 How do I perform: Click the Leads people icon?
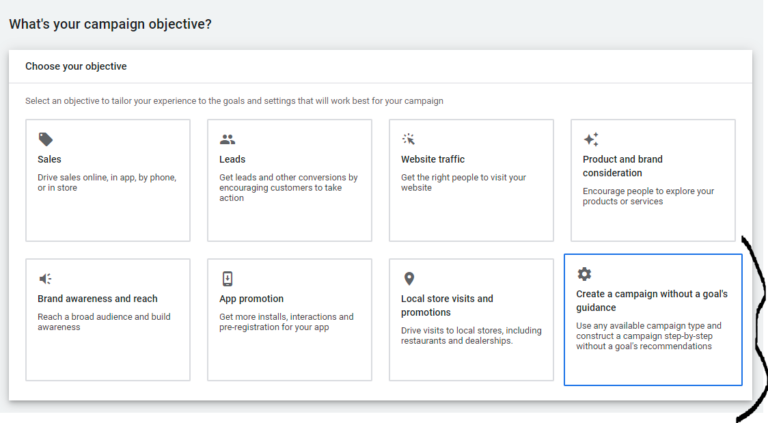point(227,140)
